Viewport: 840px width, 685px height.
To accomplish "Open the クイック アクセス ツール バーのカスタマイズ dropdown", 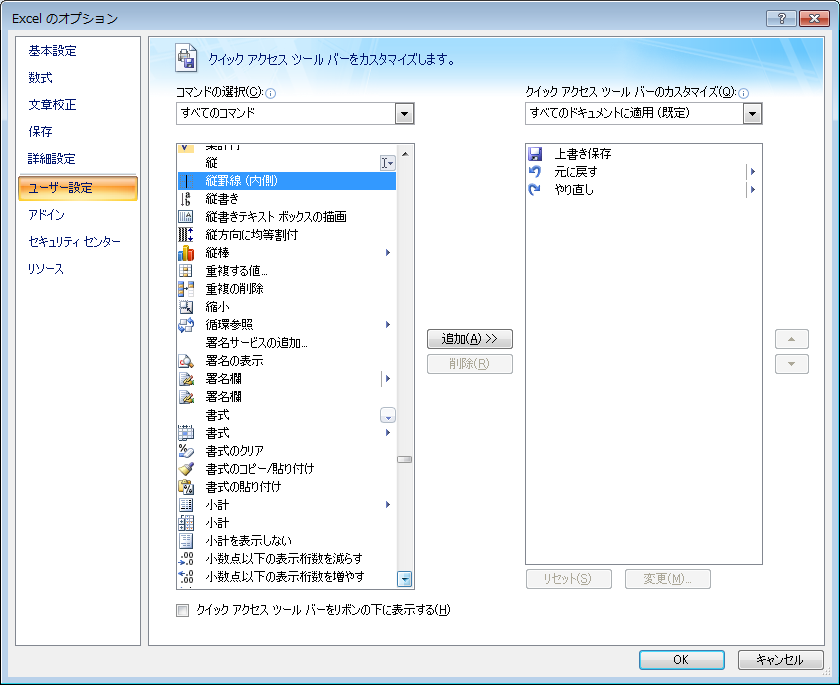I will point(752,113).
